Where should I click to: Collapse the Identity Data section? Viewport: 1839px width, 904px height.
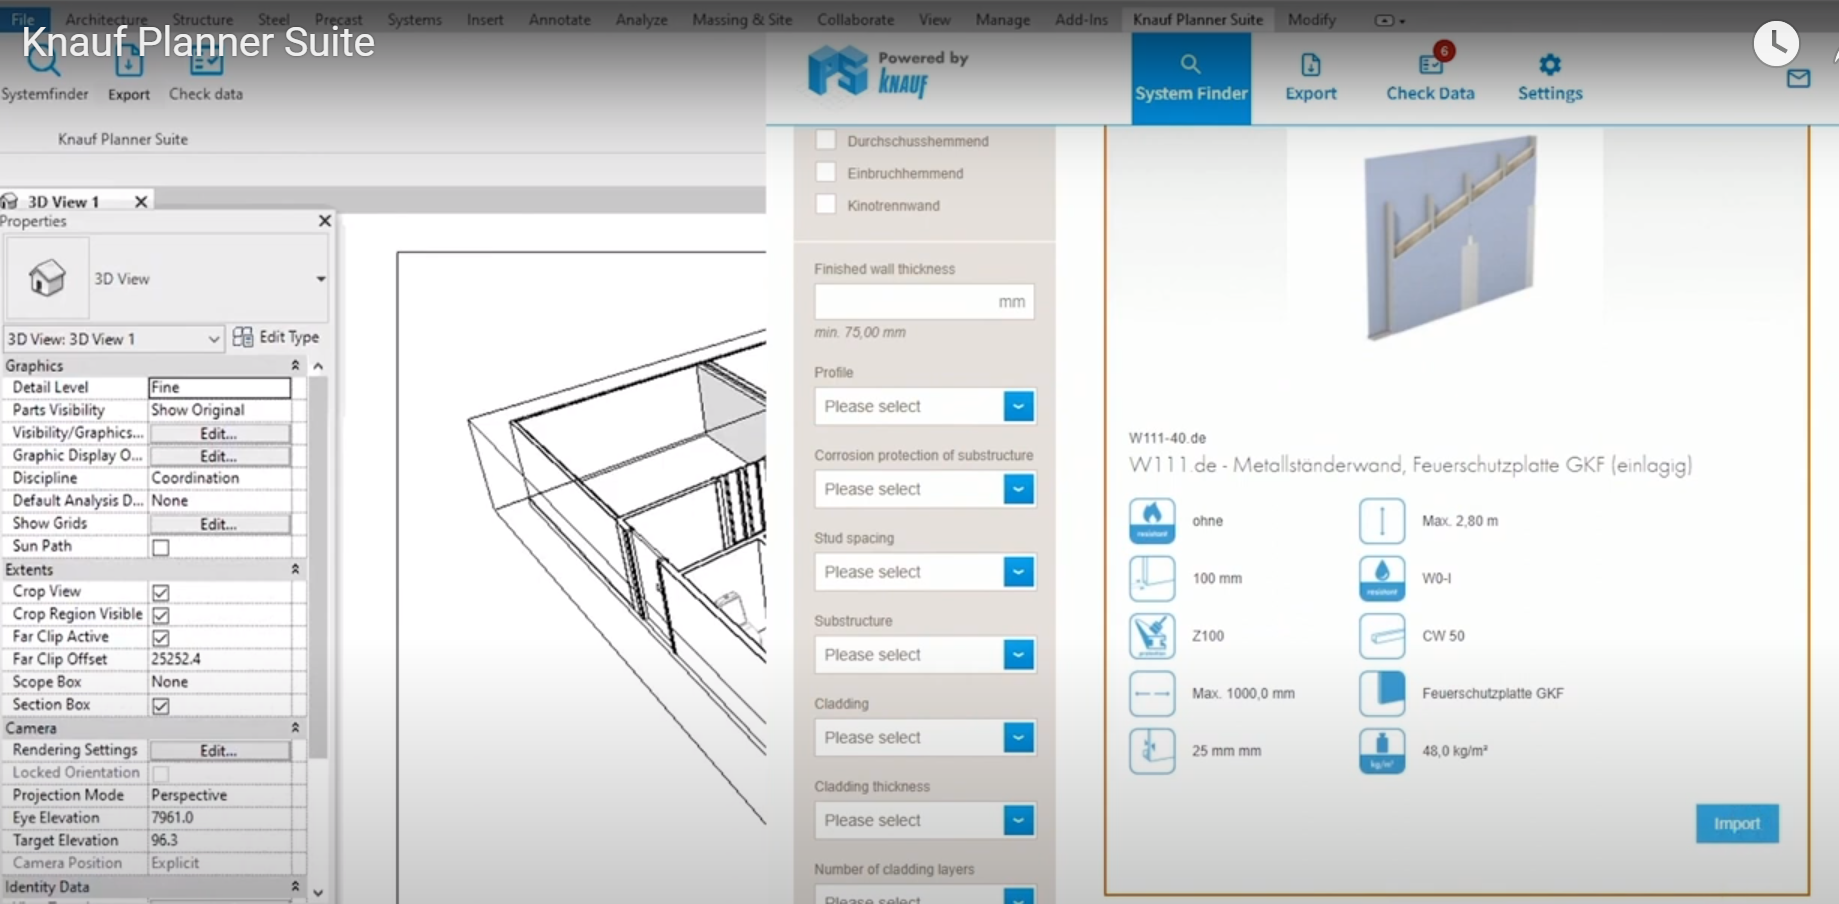coord(295,887)
